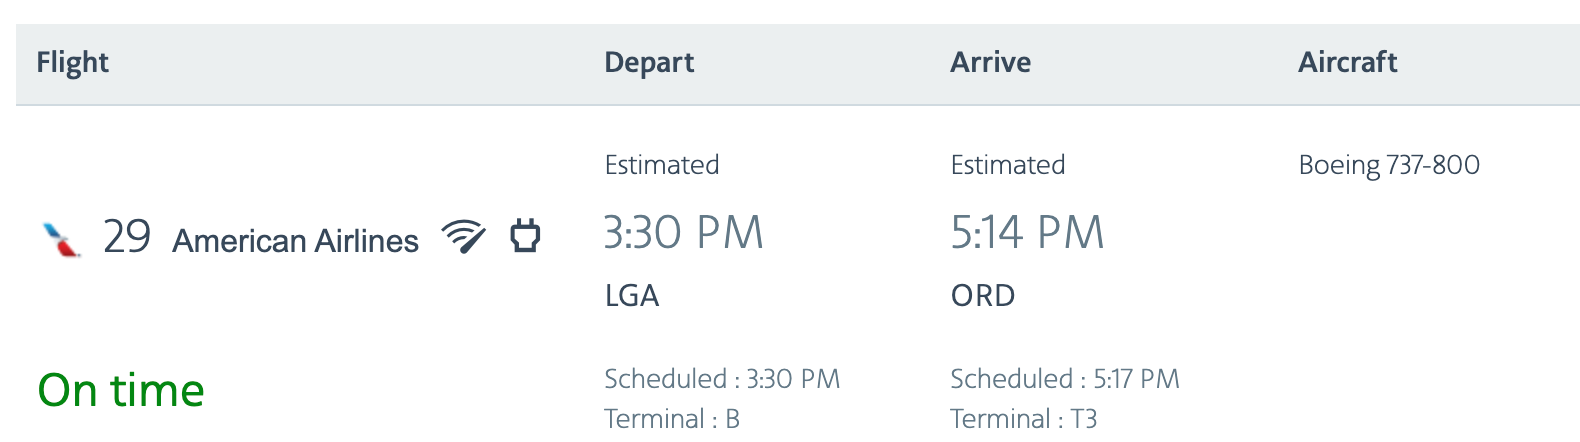Open the American Airlines name link
1580x442 pixels.
pyautogui.click(x=295, y=241)
